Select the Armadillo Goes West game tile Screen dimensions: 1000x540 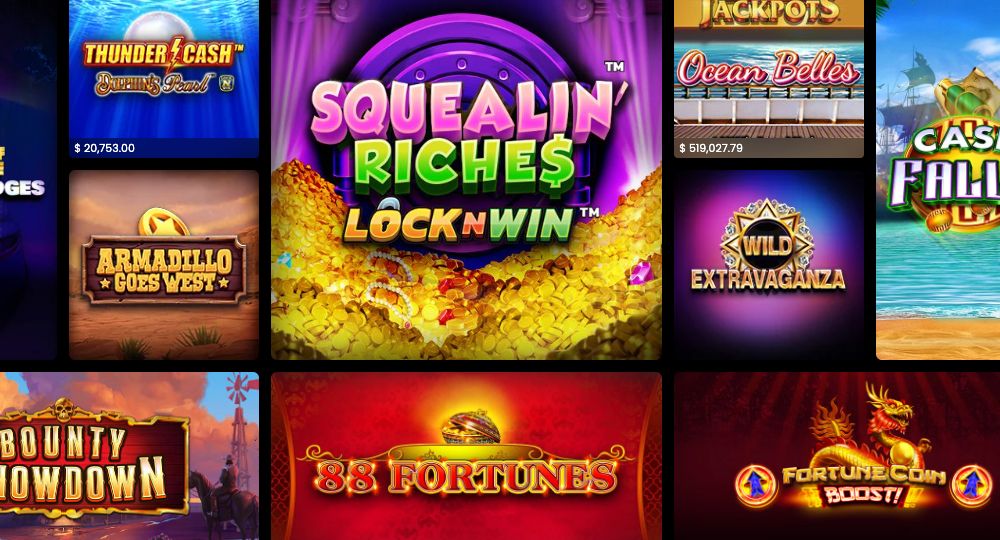pos(164,265)
